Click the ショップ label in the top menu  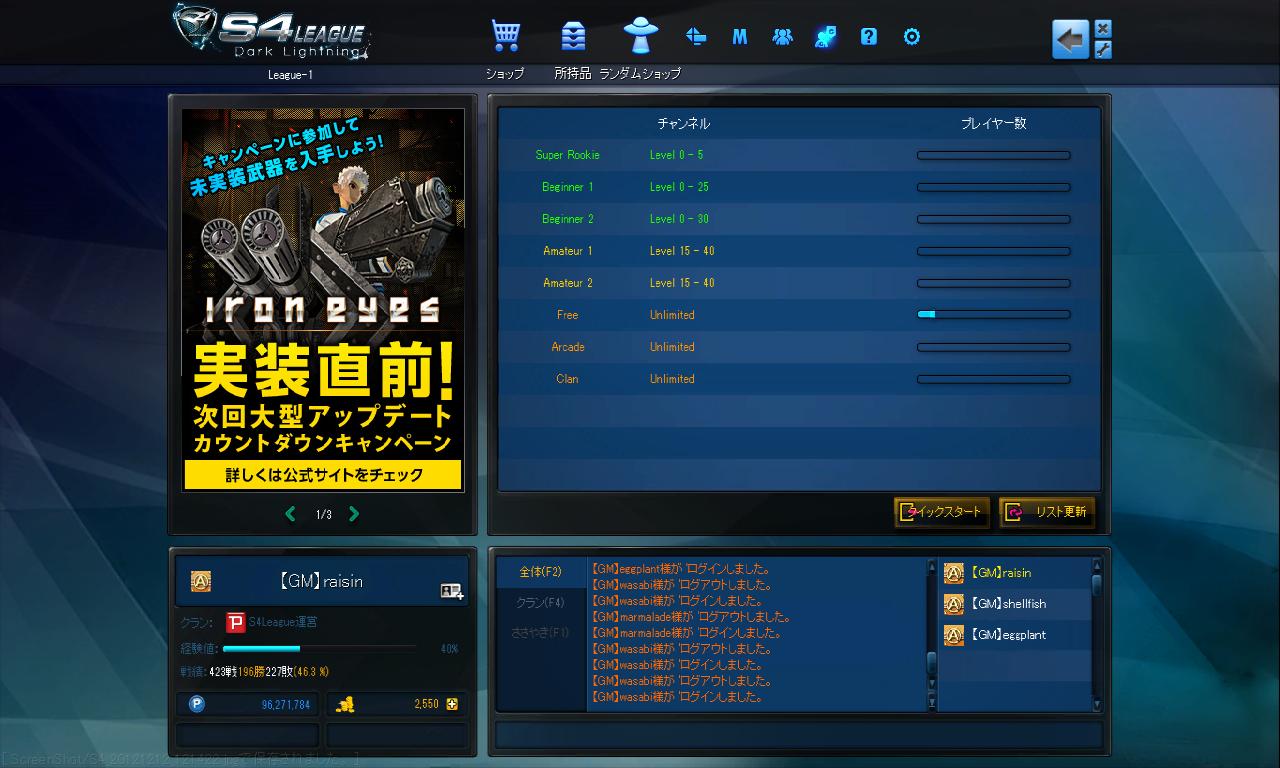(505, 74)
